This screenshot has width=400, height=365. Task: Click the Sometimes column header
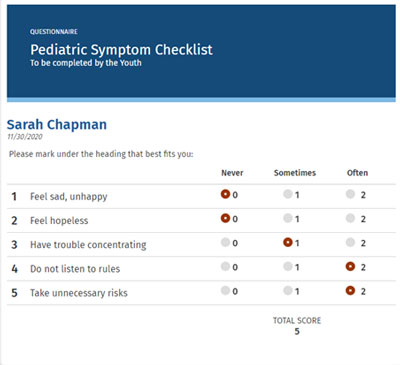(x=295, y=173)
